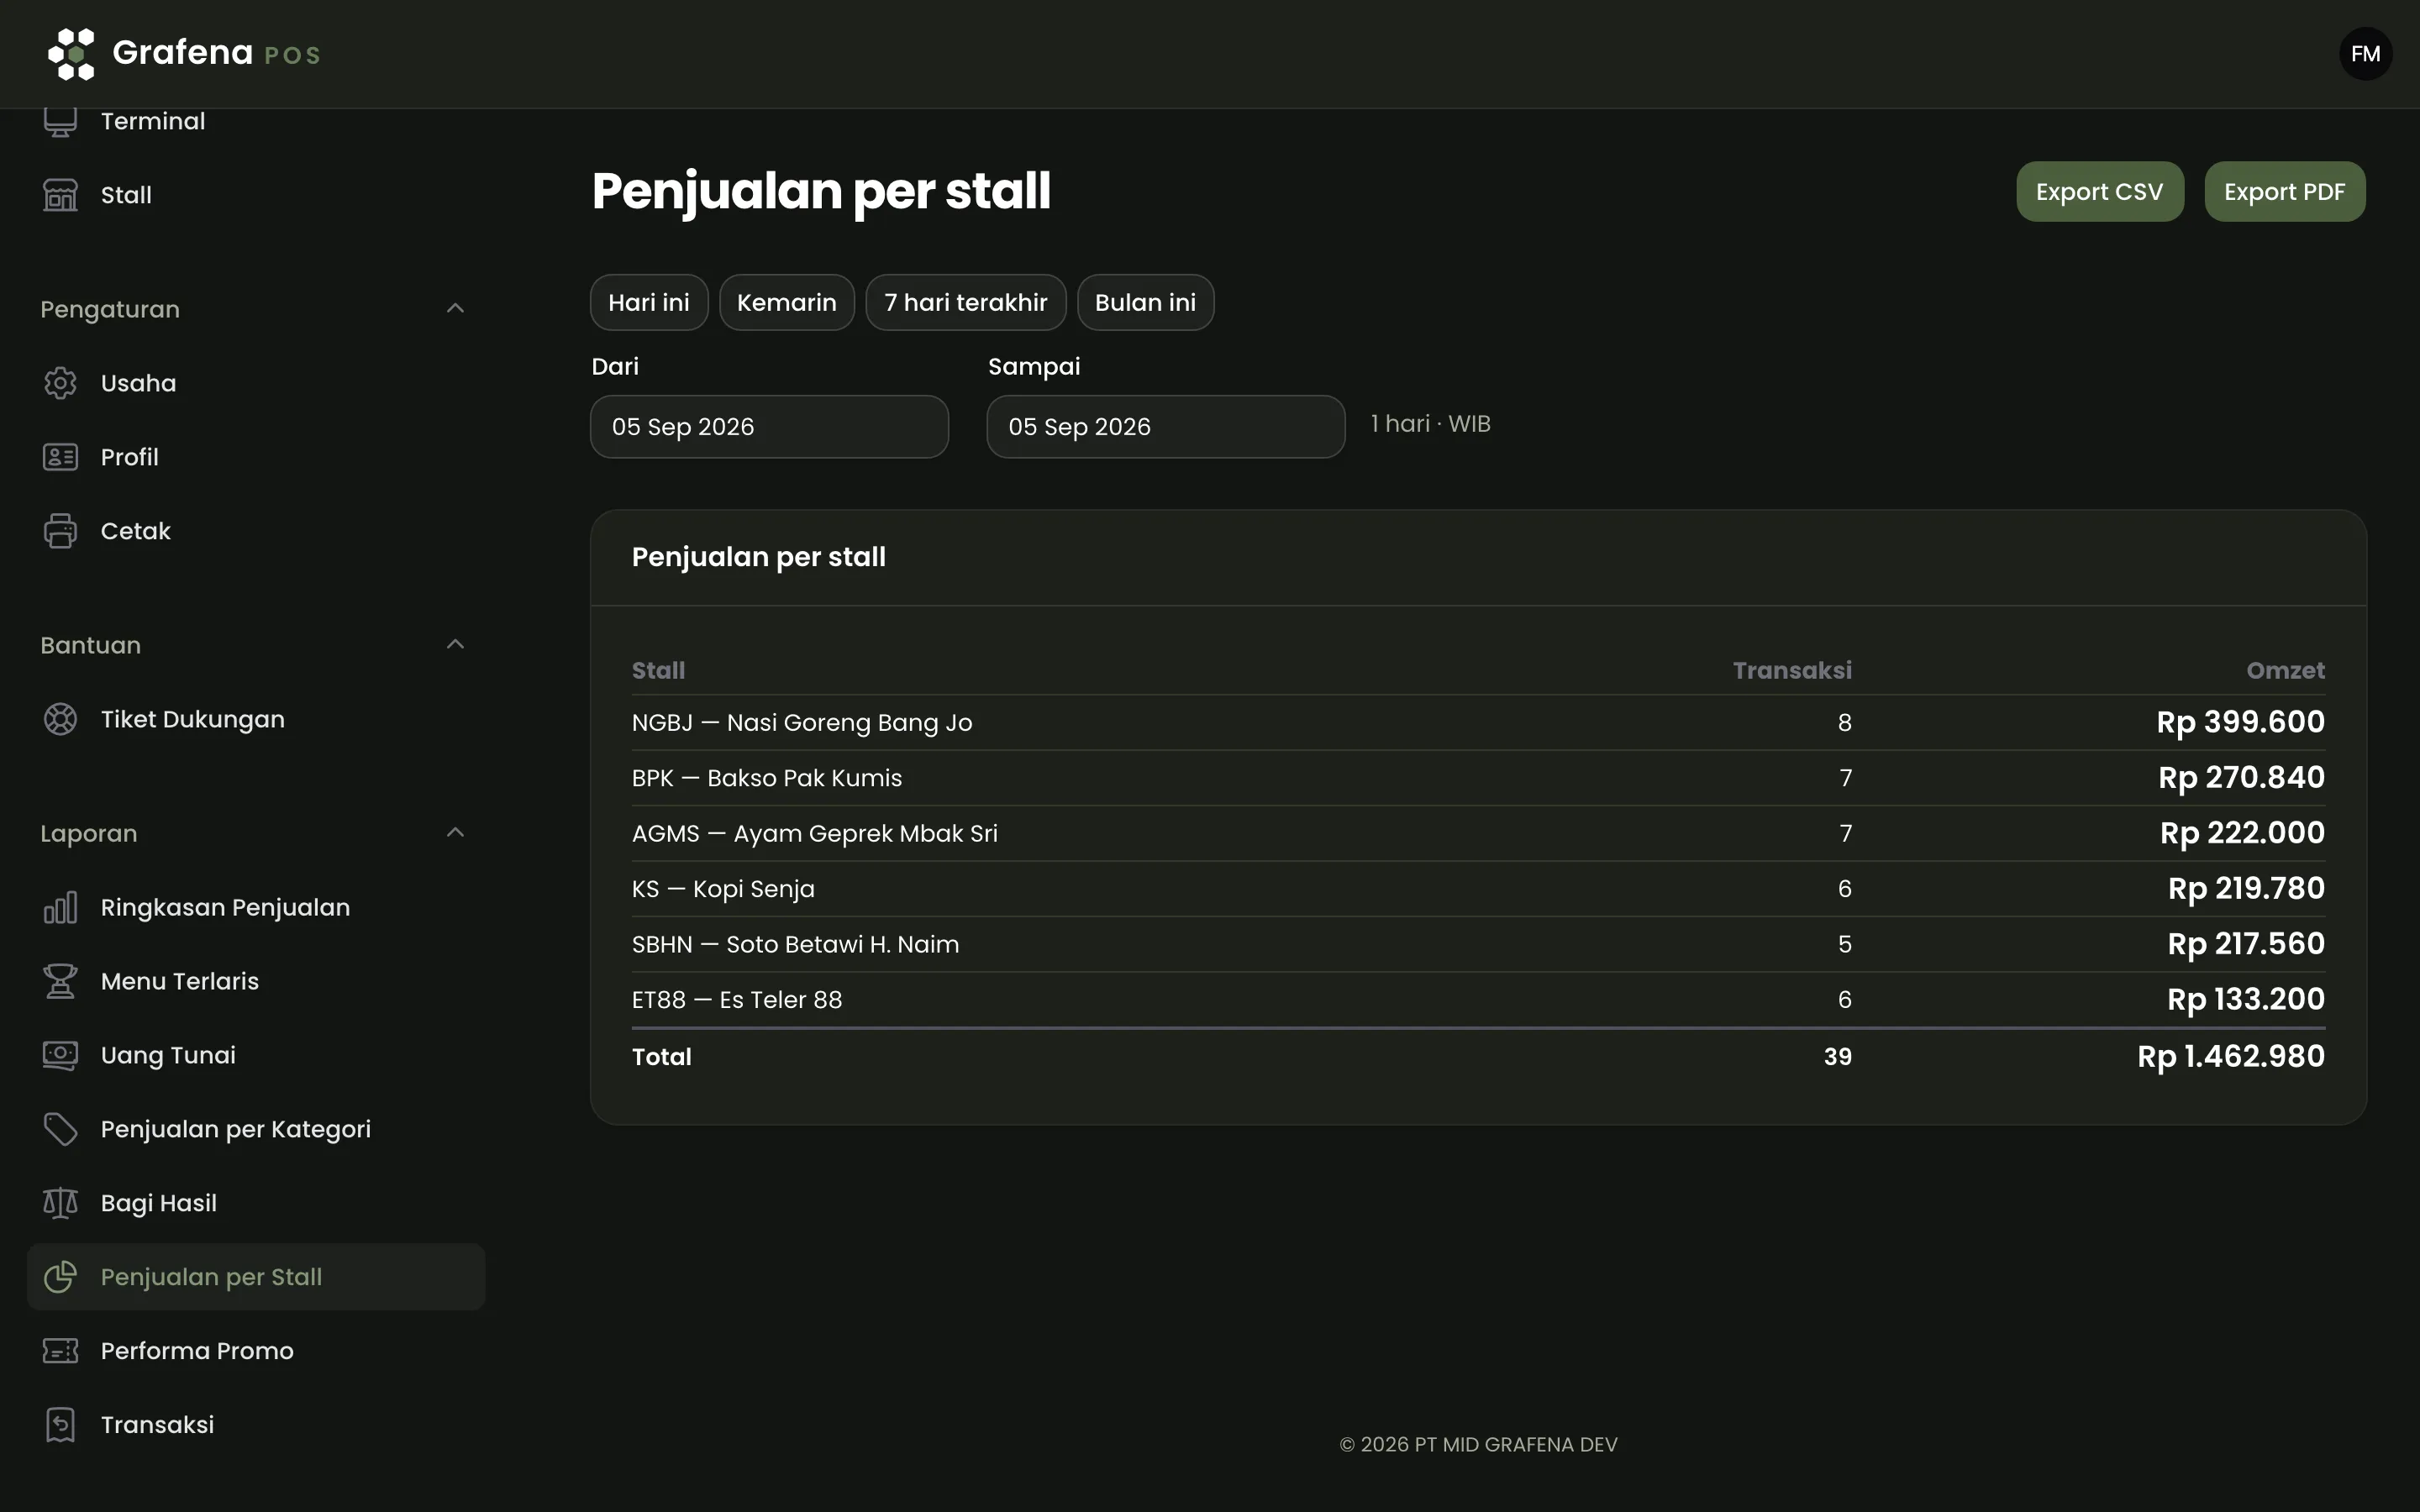Select the Kemarin date preset
2420x1512 pixels.
click(787, 302)
